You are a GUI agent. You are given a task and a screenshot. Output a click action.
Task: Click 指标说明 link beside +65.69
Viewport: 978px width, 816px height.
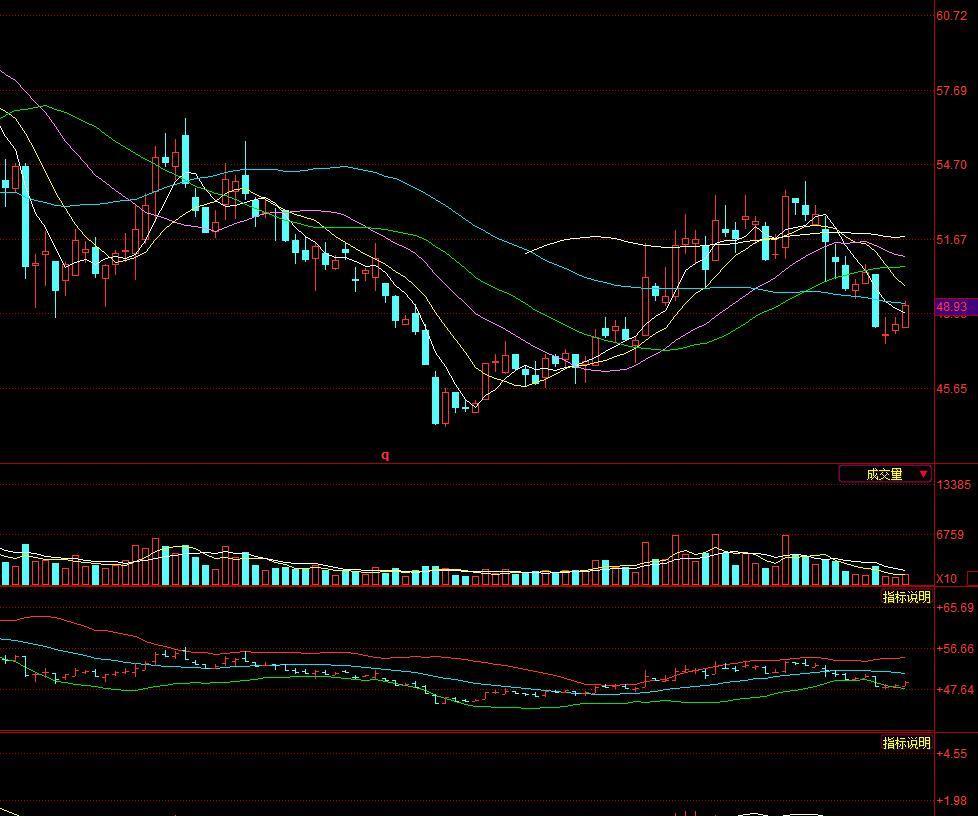pyautogui.click(x=906, y=597)
